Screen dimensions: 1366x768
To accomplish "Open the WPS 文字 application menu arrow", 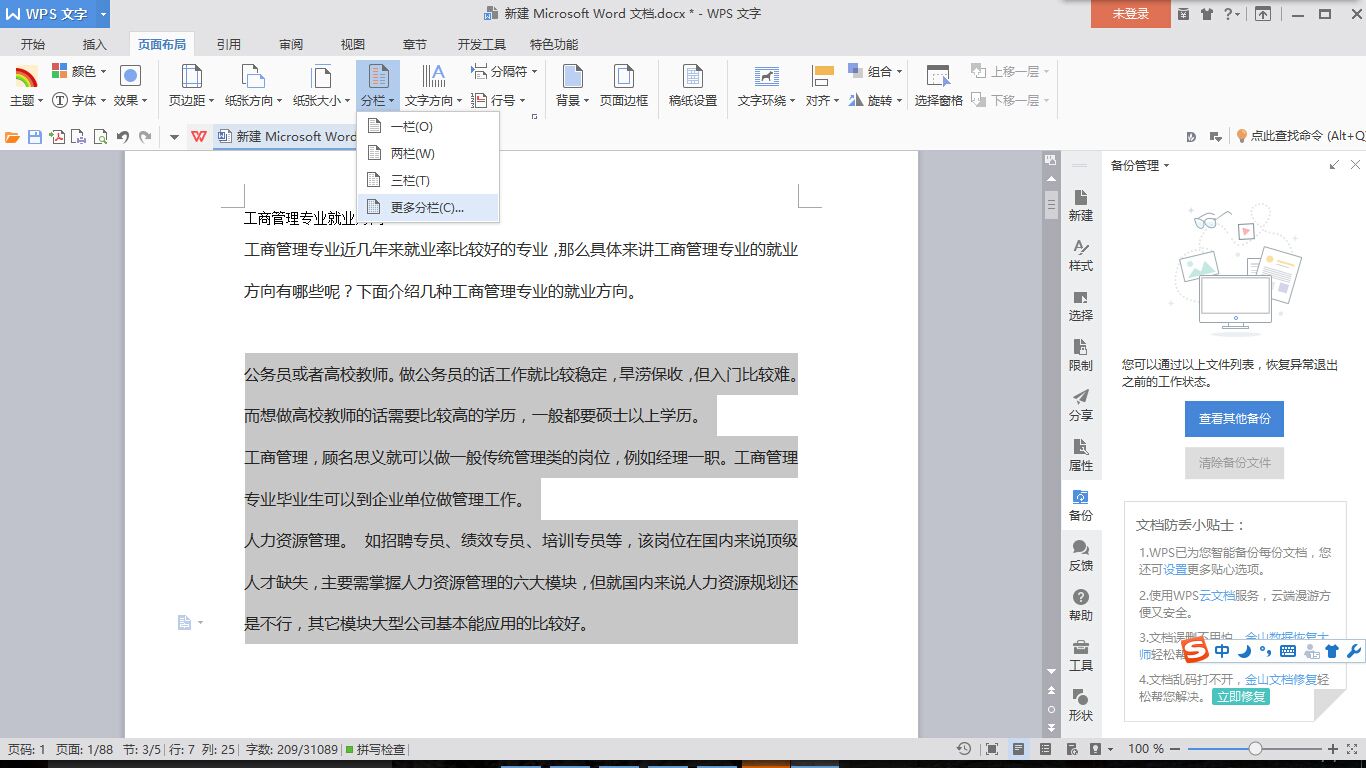I will 103,14.
